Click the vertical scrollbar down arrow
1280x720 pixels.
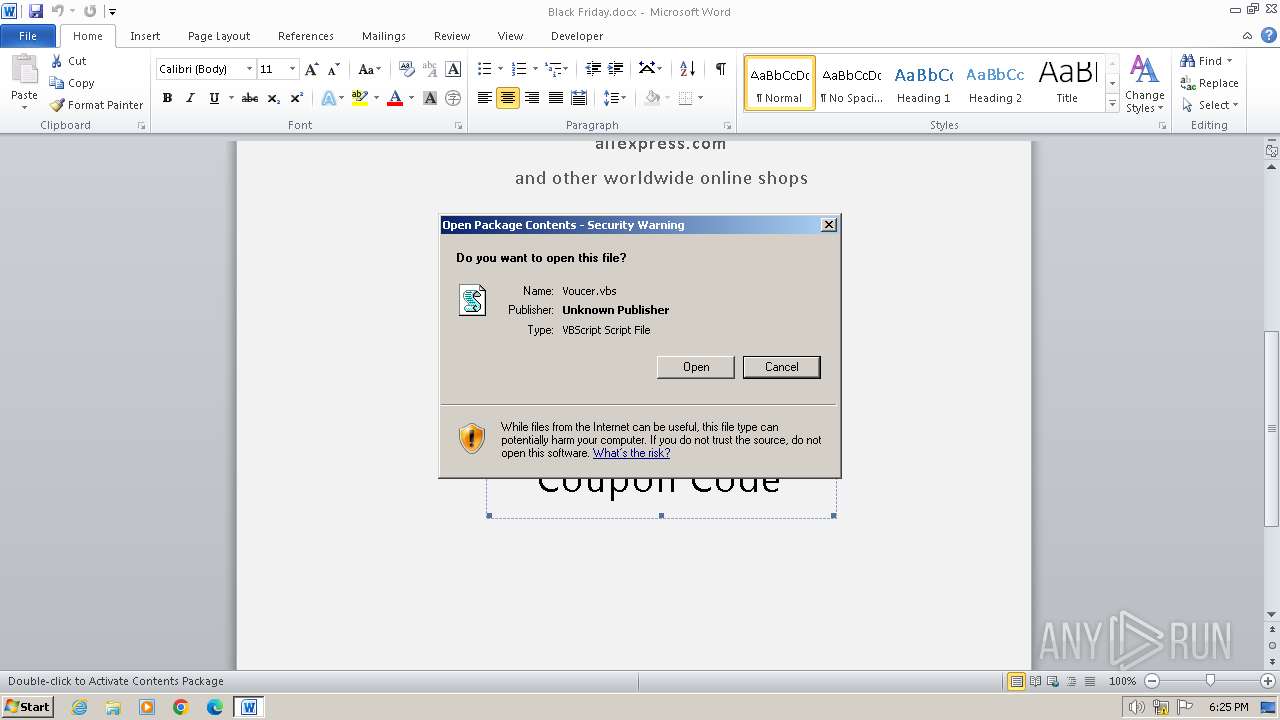pos(1272,614)
